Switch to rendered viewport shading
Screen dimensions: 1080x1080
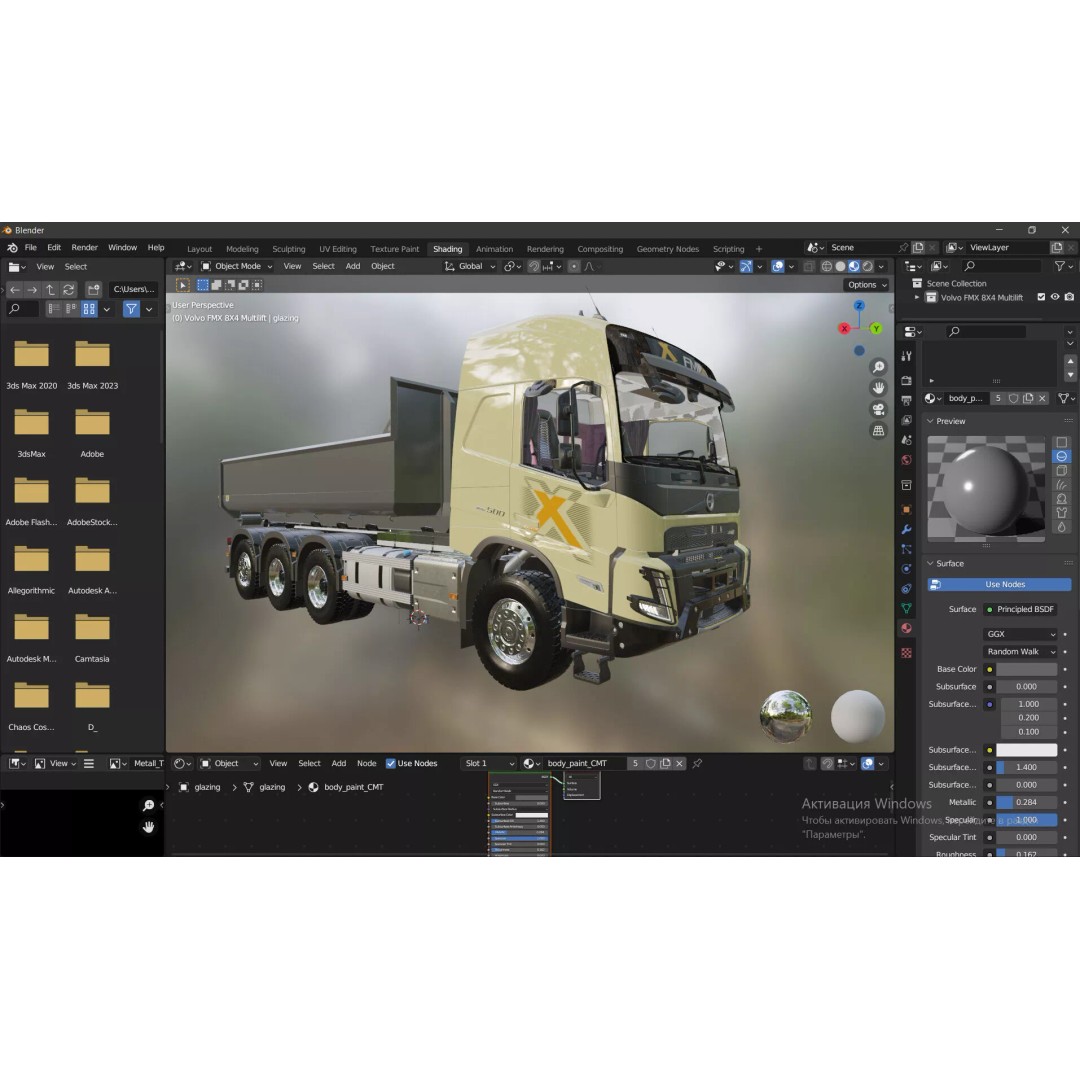click(x=868, y=267)
